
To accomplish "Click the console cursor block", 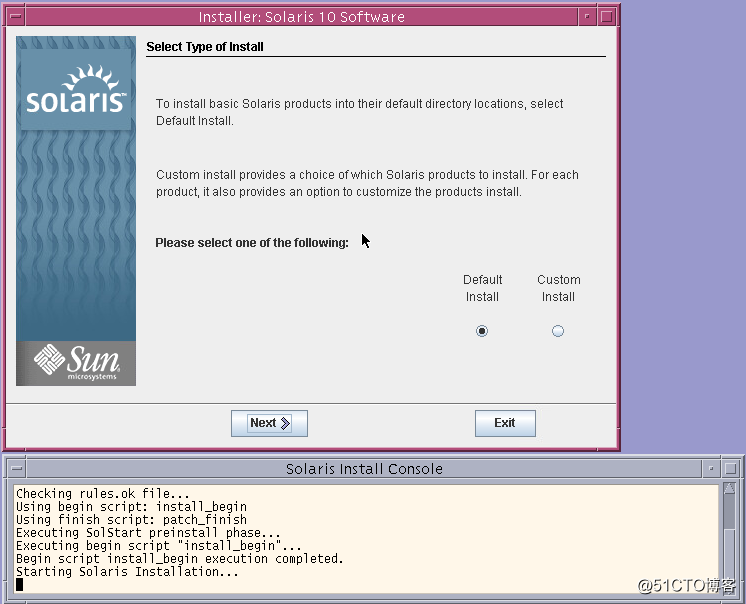I will pyautogui.click(x=20, y=585).
